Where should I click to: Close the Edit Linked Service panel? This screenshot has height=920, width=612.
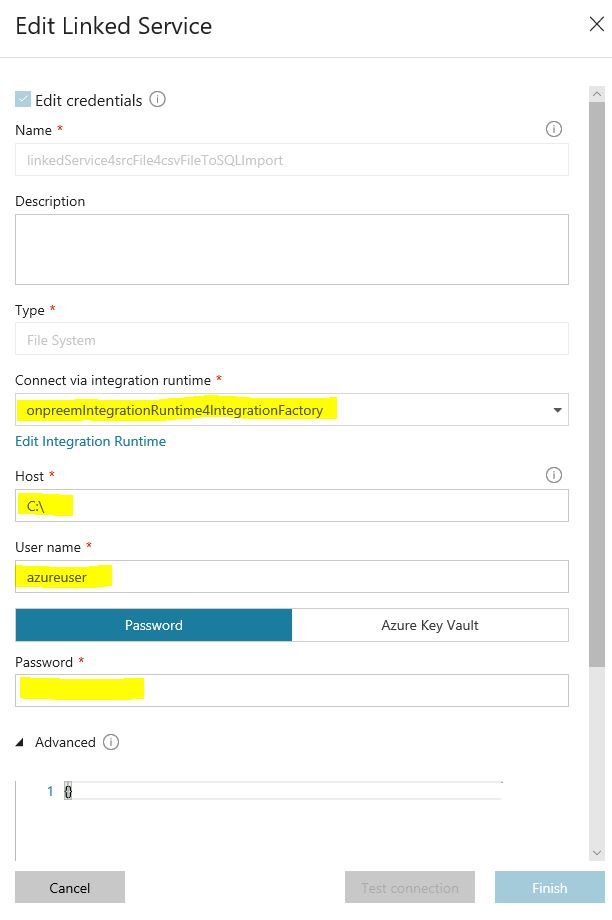click(596, 24)
